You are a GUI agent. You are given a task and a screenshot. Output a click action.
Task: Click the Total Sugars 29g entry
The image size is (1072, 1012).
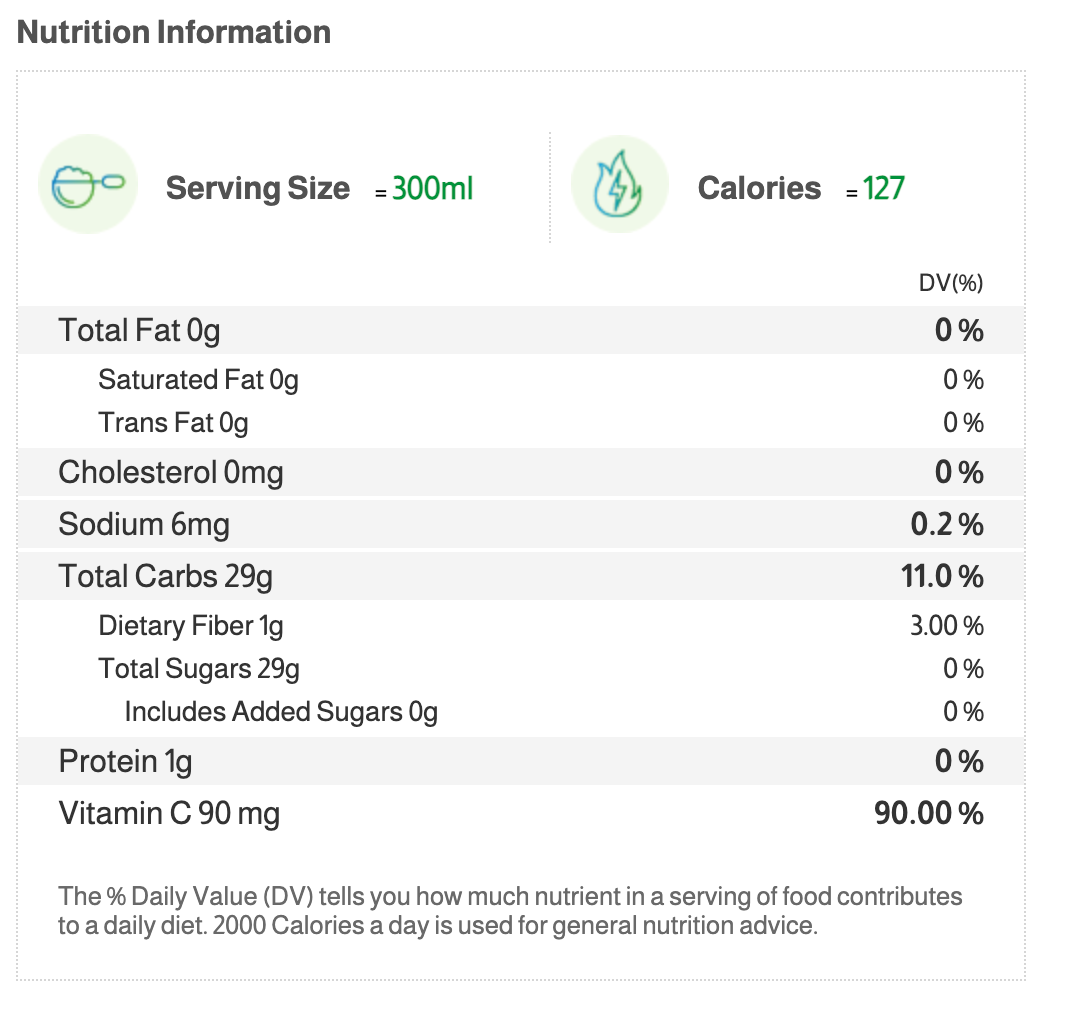[x=199, y=668]
